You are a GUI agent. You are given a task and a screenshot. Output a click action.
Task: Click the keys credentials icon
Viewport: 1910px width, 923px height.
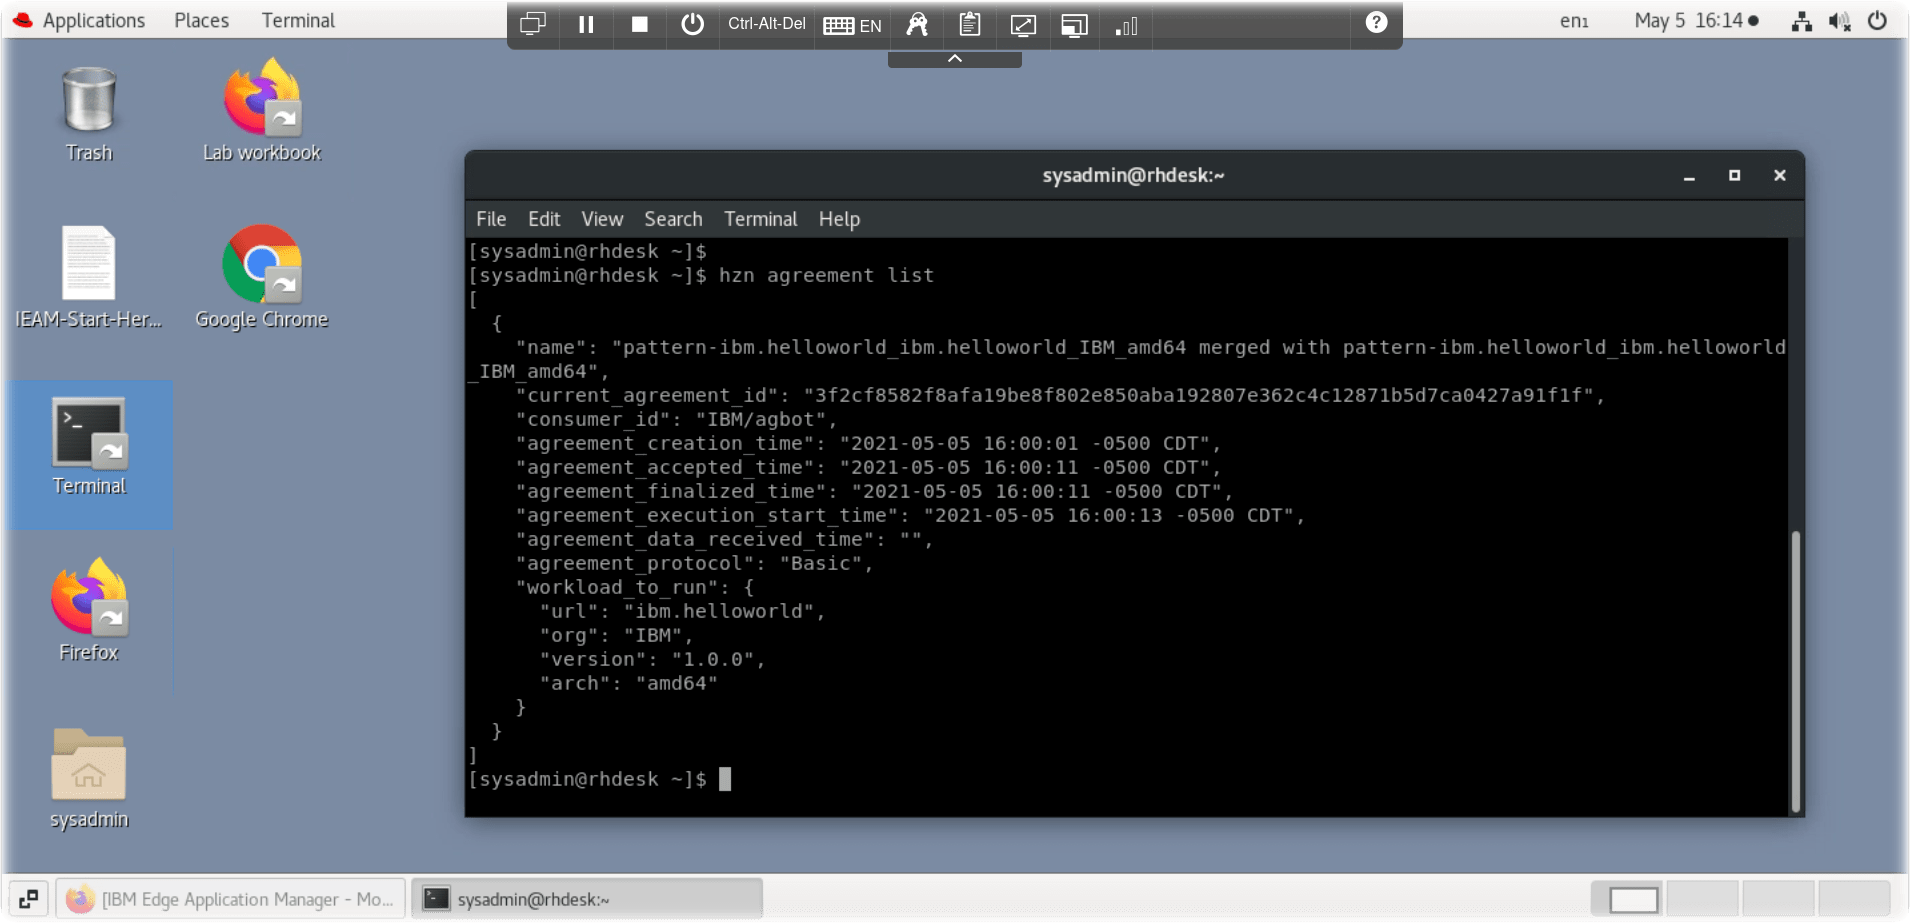pyautogui.click(x=917, y=24)
